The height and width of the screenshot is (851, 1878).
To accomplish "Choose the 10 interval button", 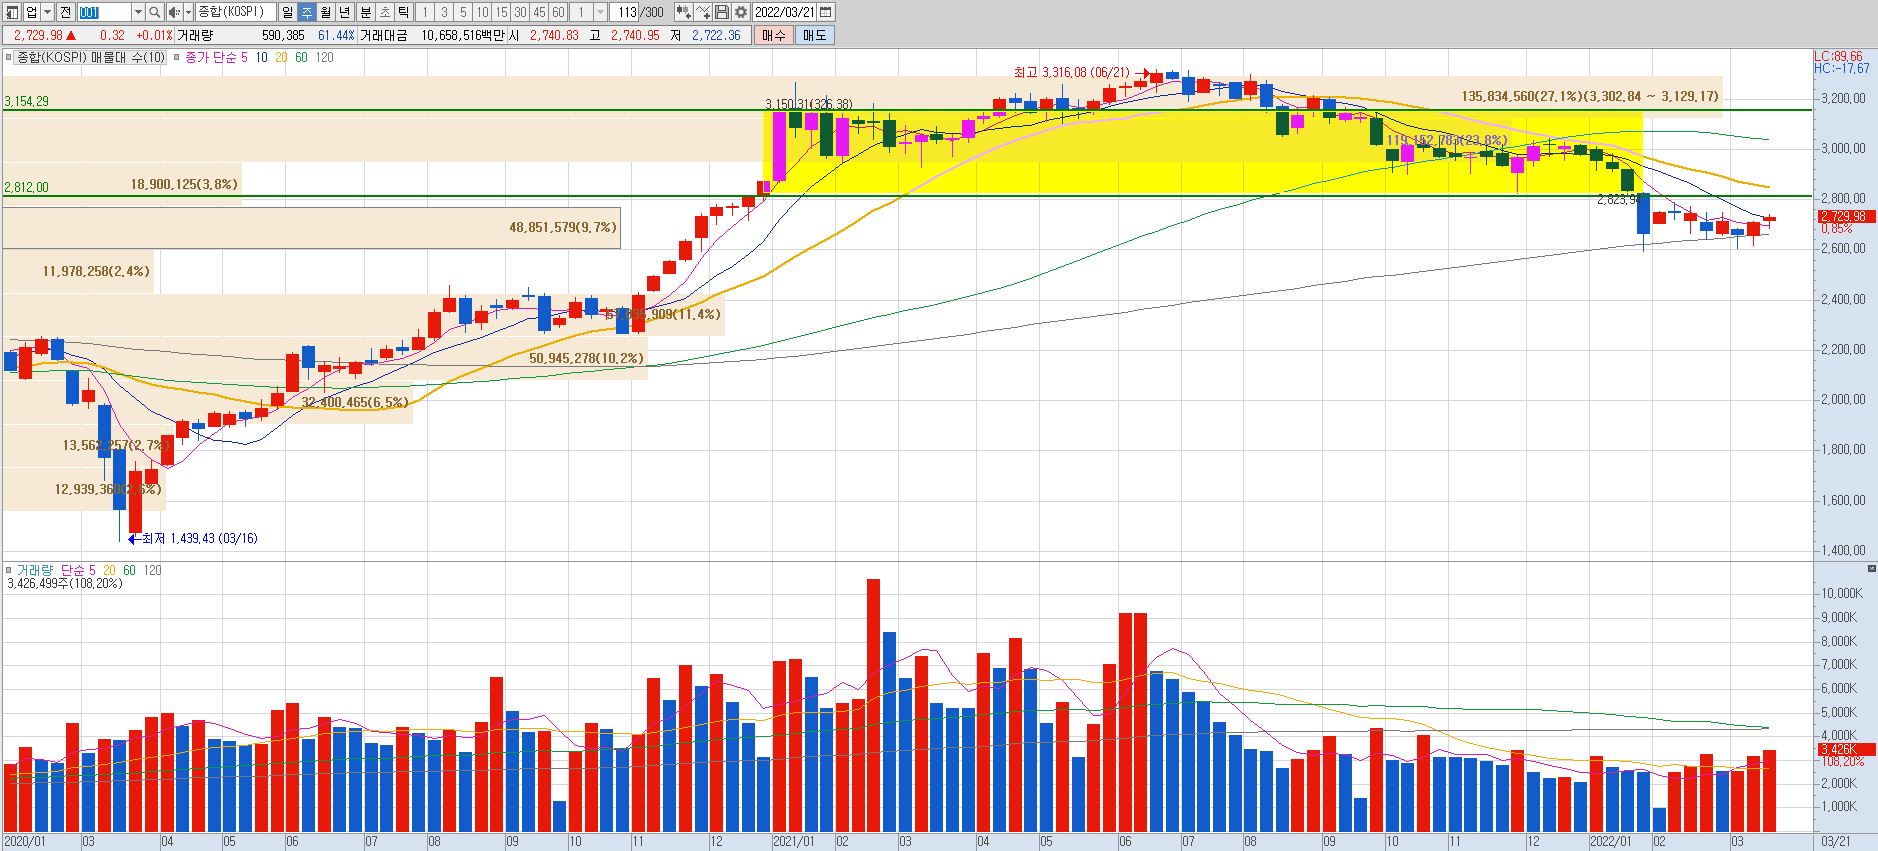I will [482, 12].
